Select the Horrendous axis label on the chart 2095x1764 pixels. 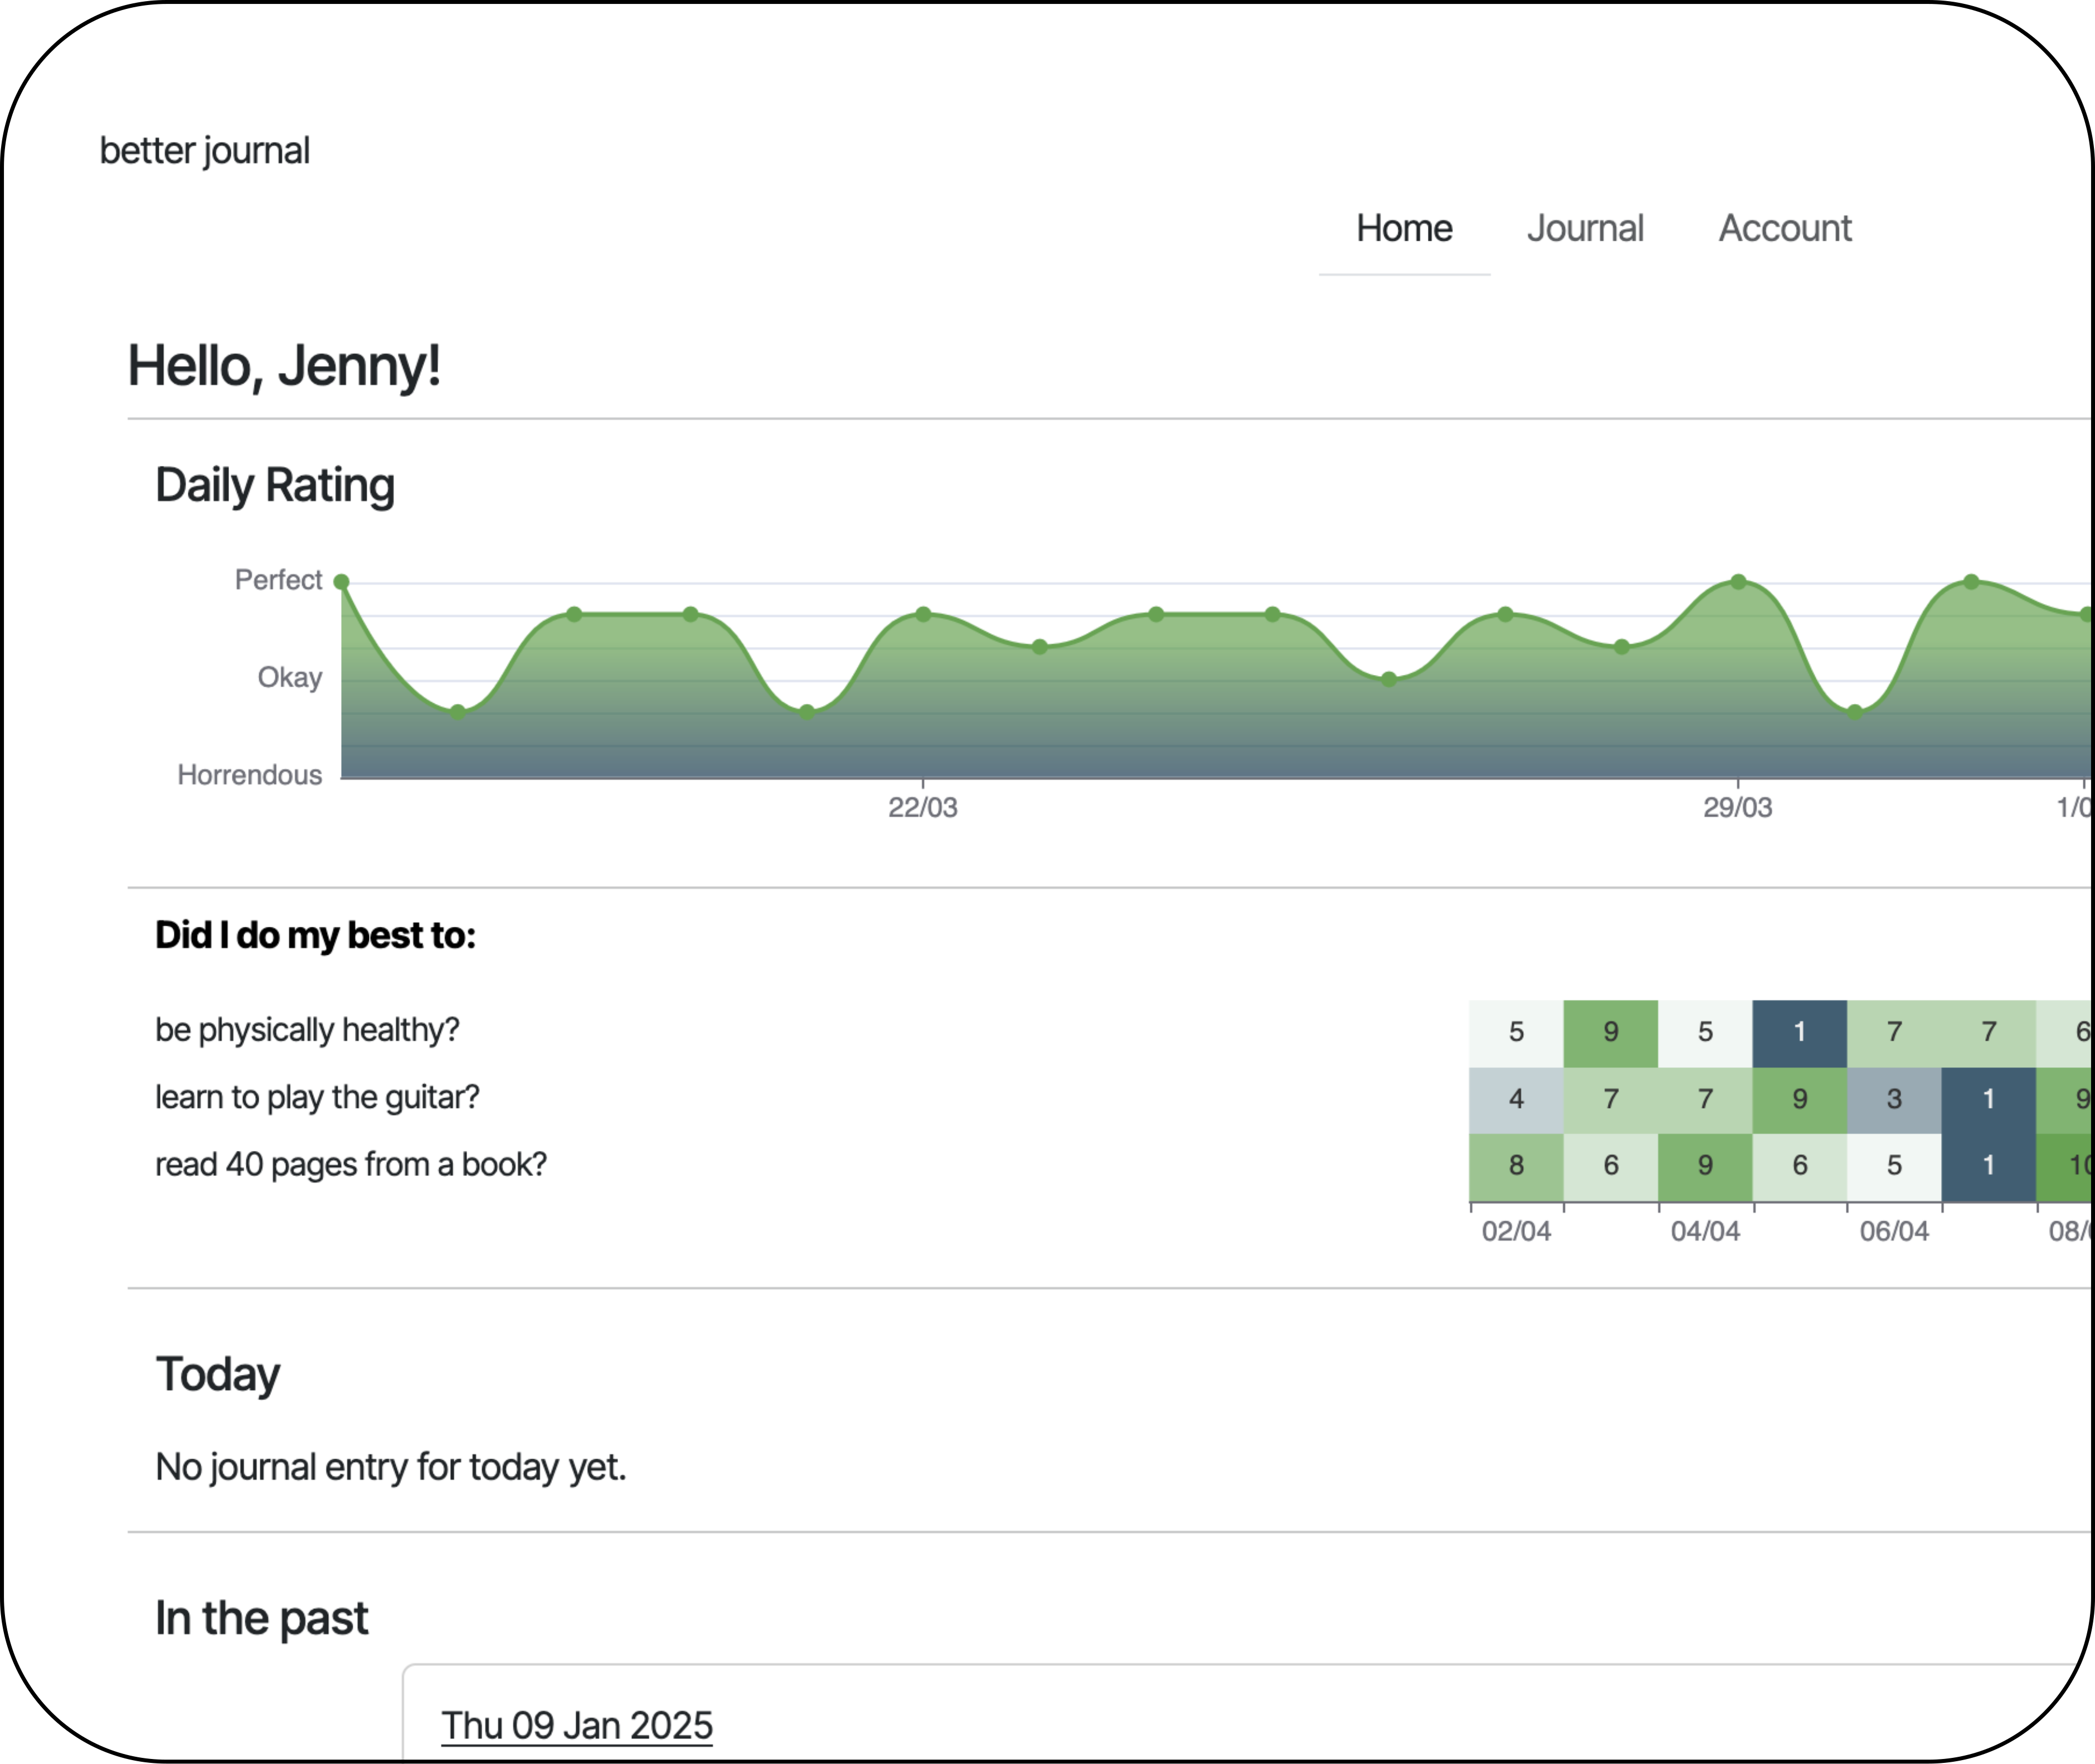click(x=250, y=773)
